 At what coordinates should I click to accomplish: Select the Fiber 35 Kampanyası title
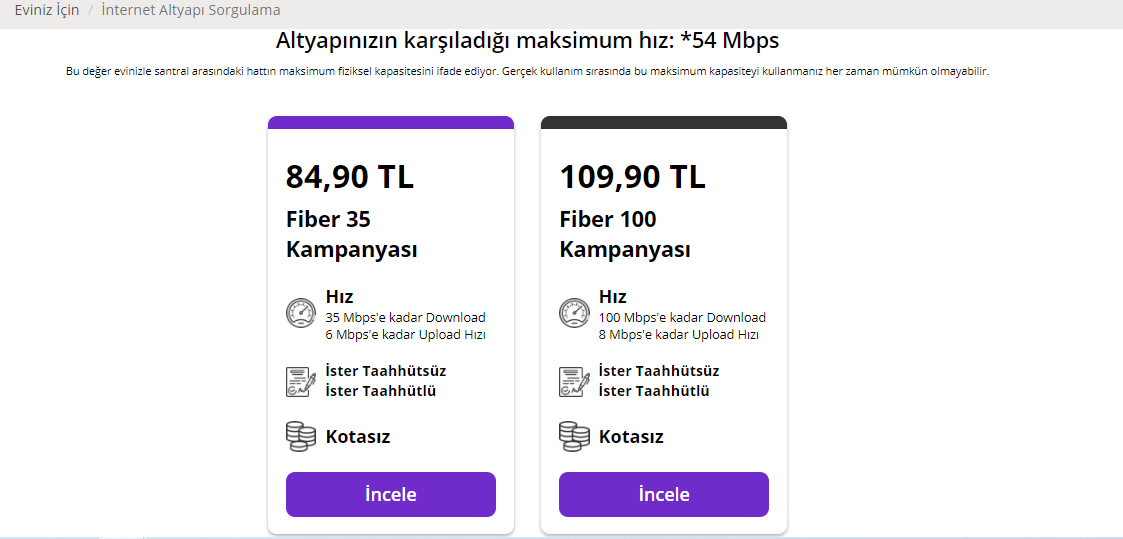[351, 234]
